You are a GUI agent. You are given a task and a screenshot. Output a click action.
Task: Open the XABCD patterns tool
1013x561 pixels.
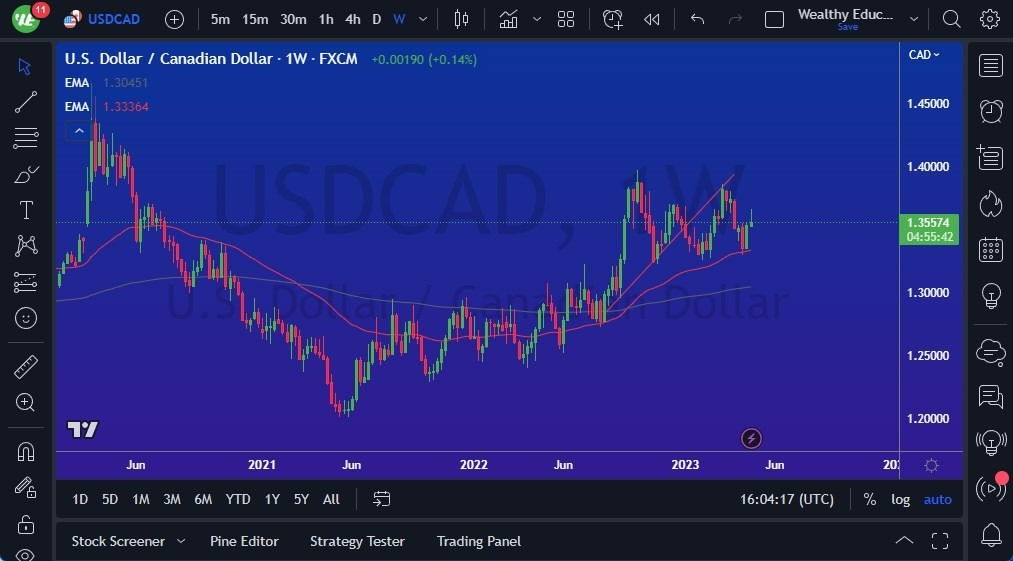click(25, 246)
